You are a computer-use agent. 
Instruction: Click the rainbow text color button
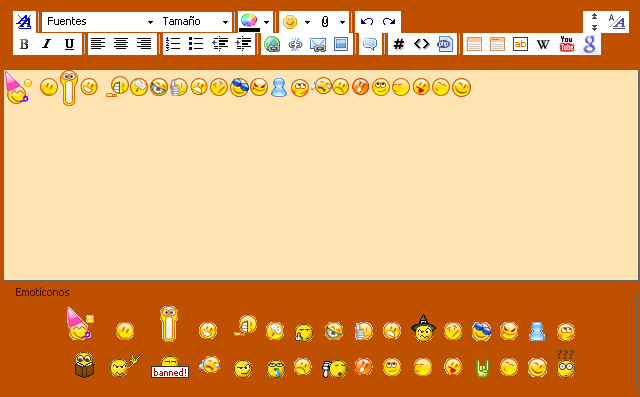[249, 22]
